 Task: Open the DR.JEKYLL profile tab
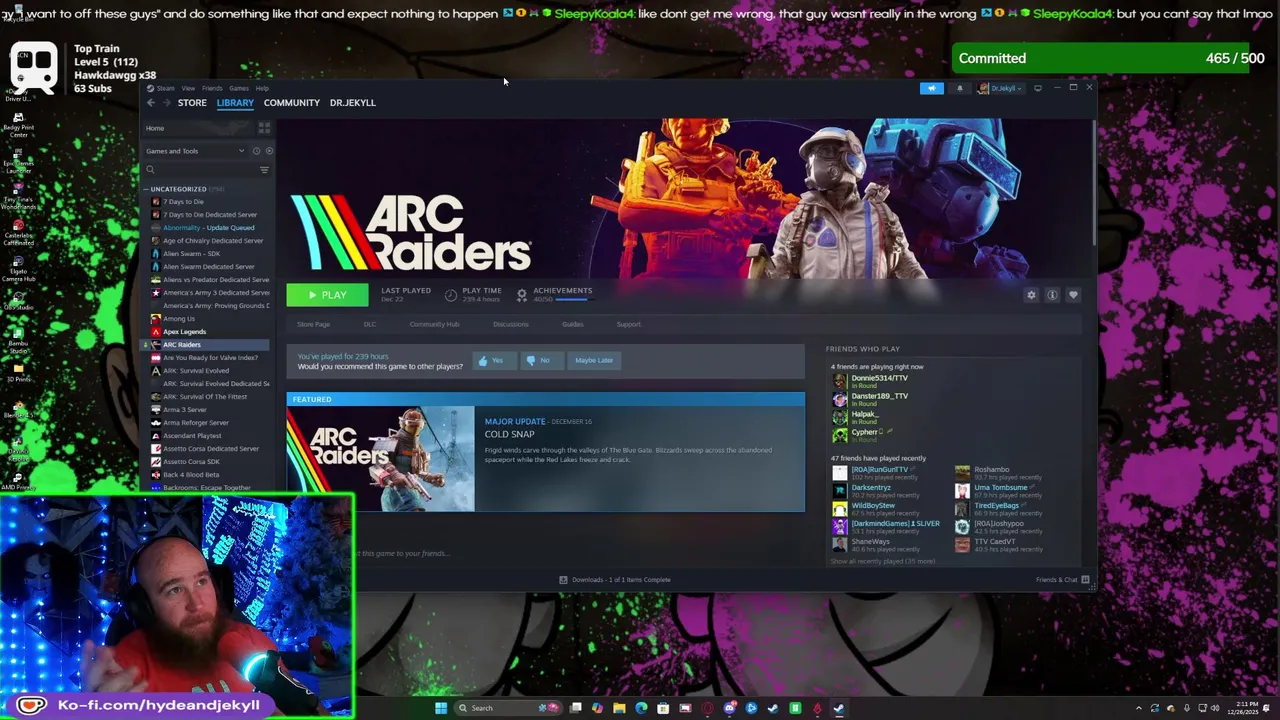tap(353, 103)
